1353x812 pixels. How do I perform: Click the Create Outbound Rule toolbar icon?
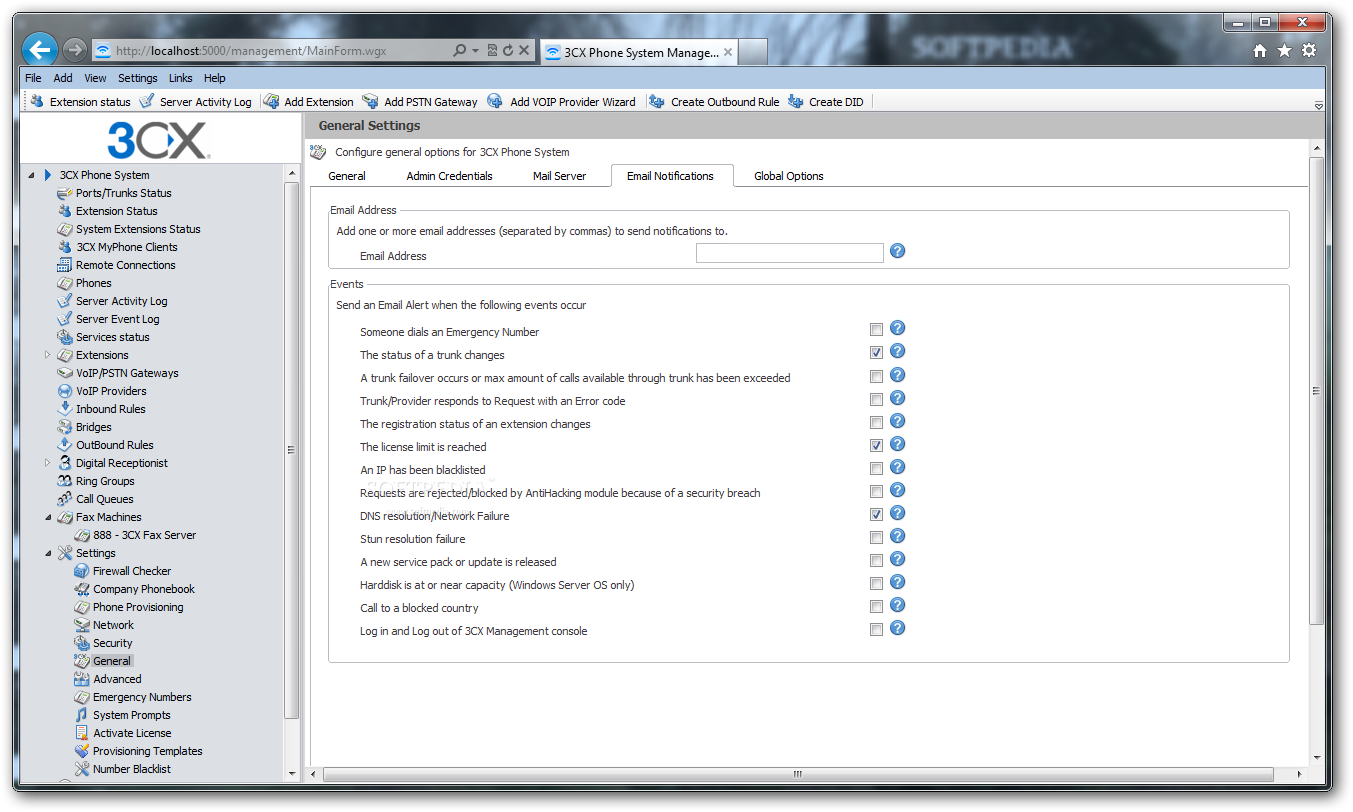click(657, 101)
